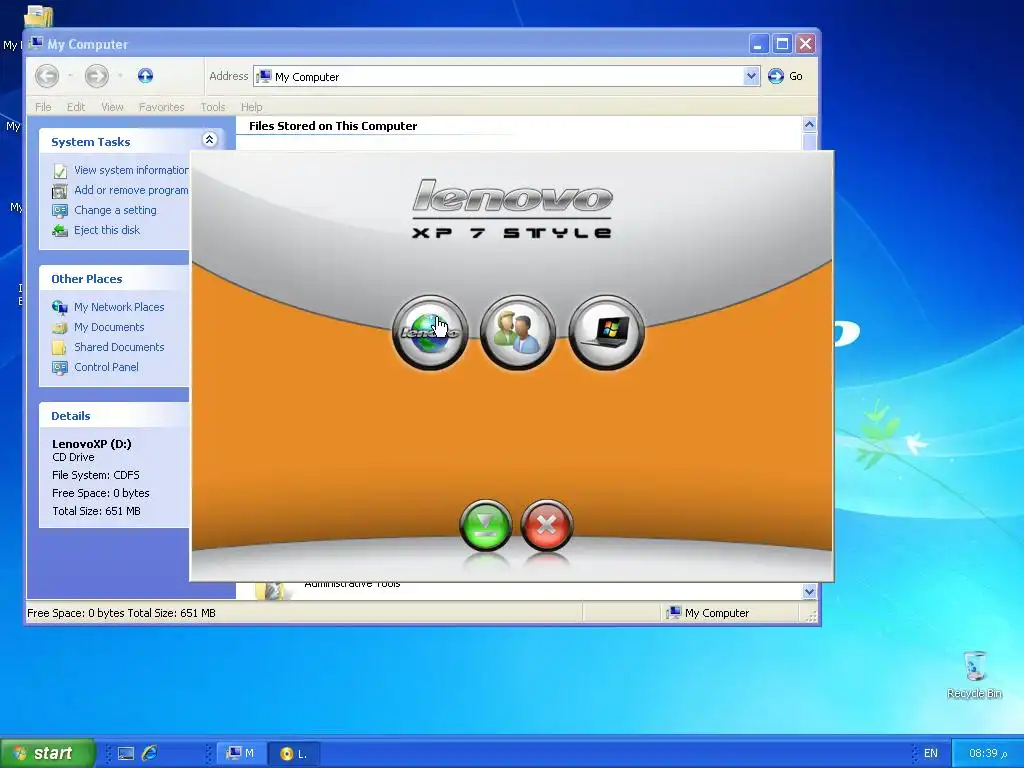The height and width of the screenshot is (768, 1024).
Task: Click status bar free space text
Action: 121,613
